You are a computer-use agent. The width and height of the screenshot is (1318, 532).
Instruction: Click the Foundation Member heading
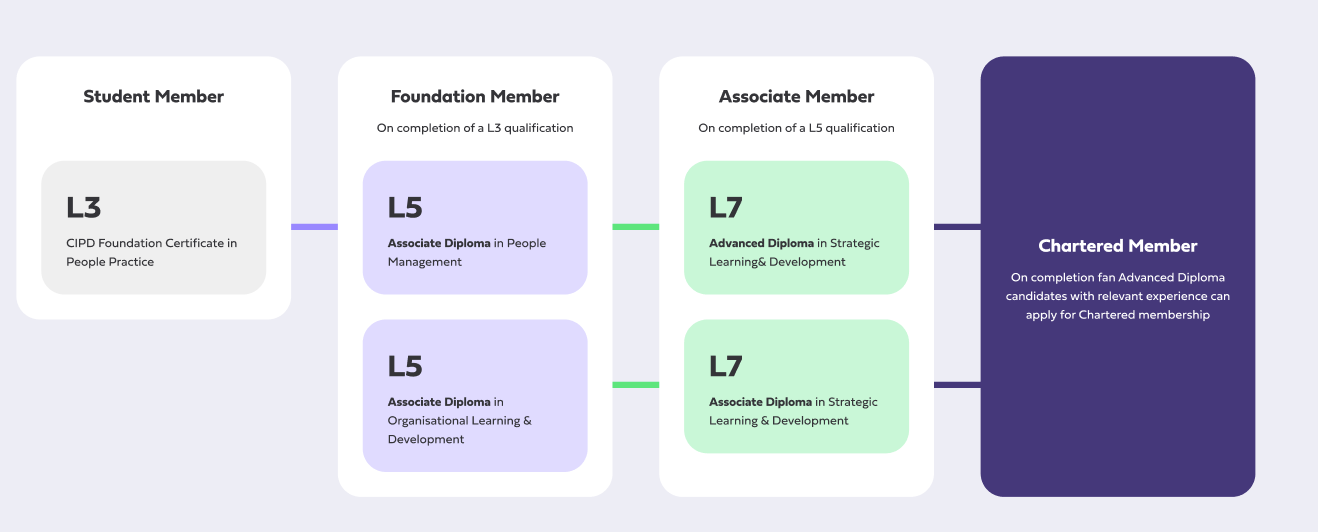tap(475, 97)
